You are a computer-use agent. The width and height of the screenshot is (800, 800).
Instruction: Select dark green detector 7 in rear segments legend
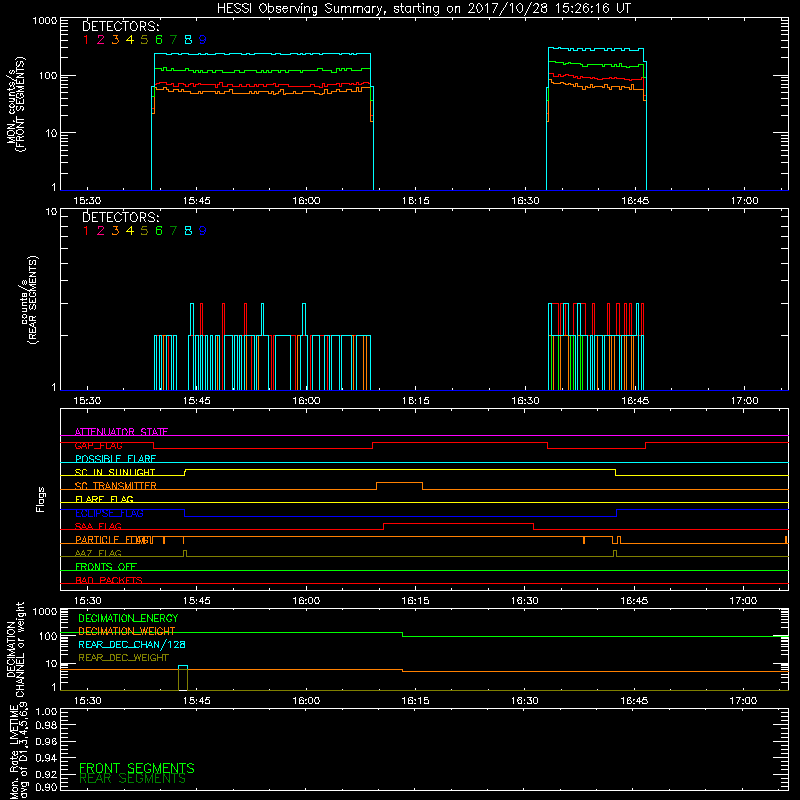click(x=173, y=231)
